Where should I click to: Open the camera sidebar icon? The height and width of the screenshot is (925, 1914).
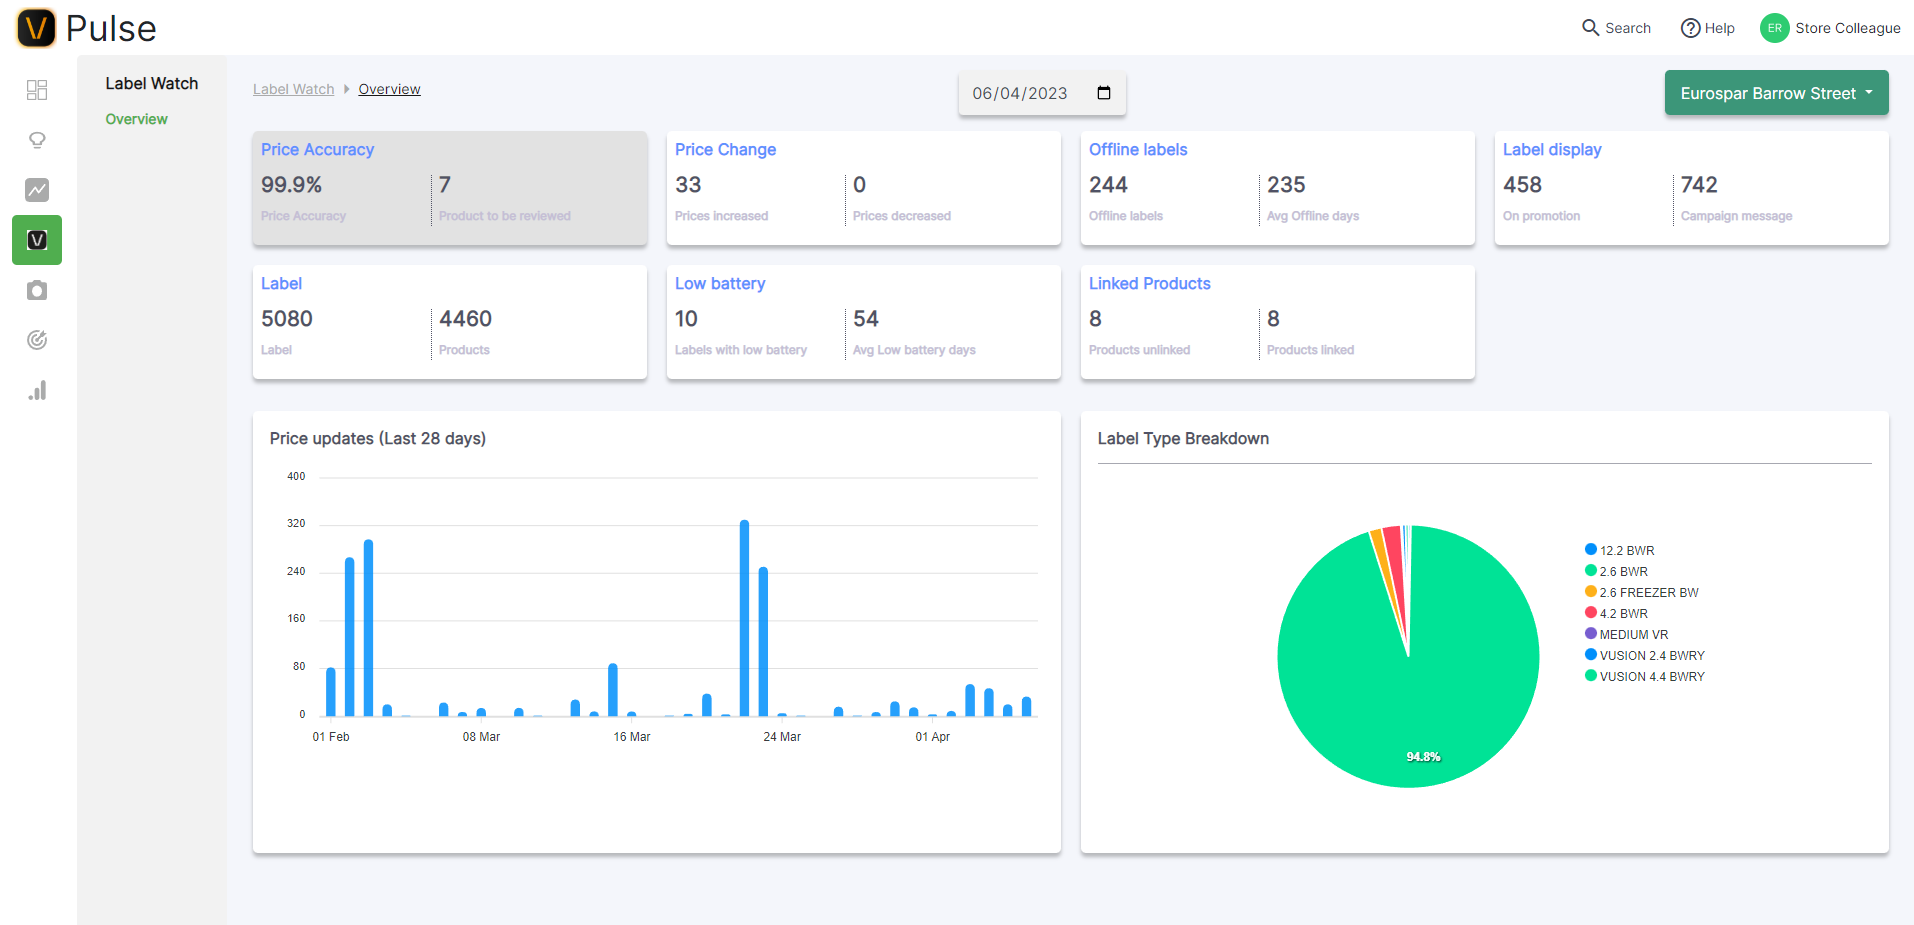point(37,290)
